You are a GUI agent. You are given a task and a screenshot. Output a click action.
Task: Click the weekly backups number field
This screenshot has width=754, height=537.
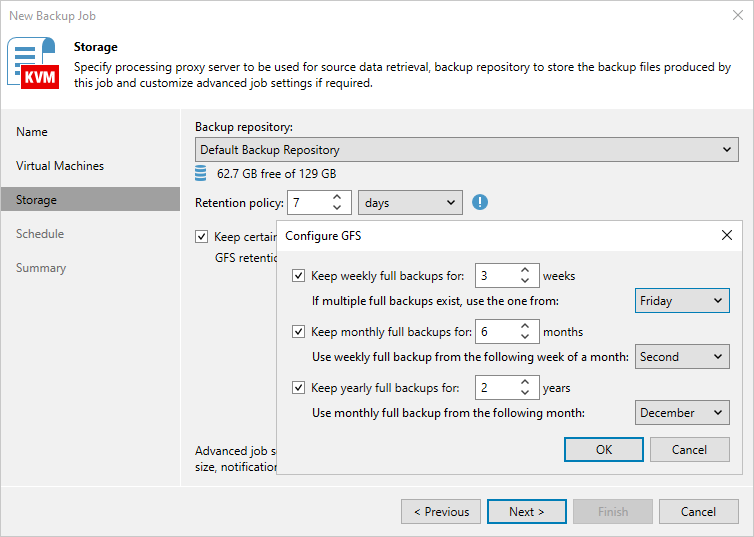point(494,276)
